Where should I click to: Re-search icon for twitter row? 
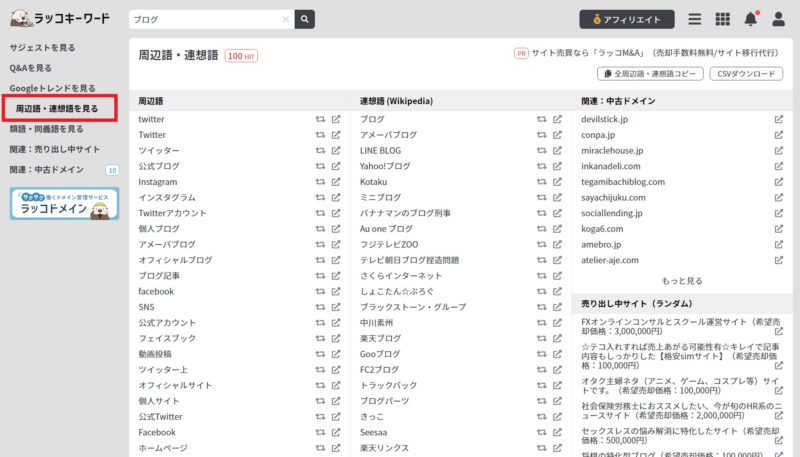[x=320, y=119]
